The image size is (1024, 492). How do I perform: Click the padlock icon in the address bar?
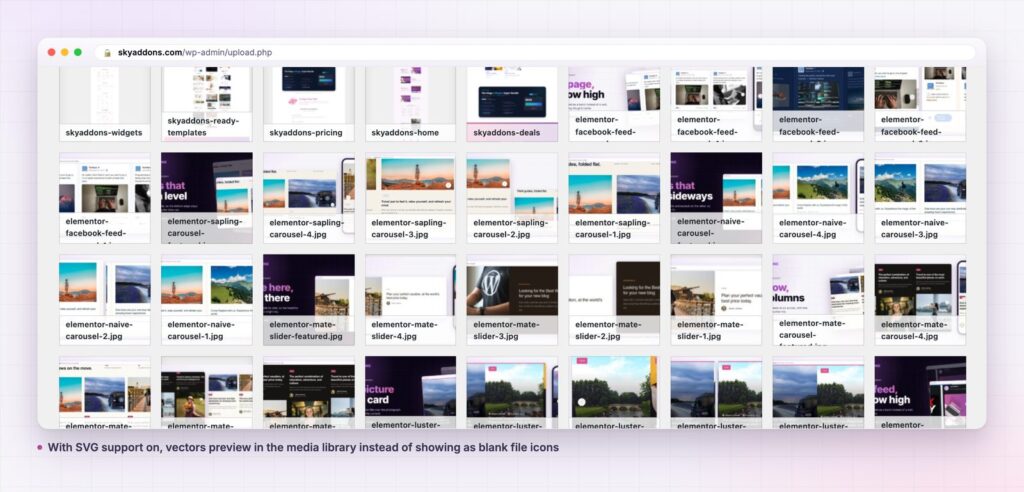pos(107,53)
